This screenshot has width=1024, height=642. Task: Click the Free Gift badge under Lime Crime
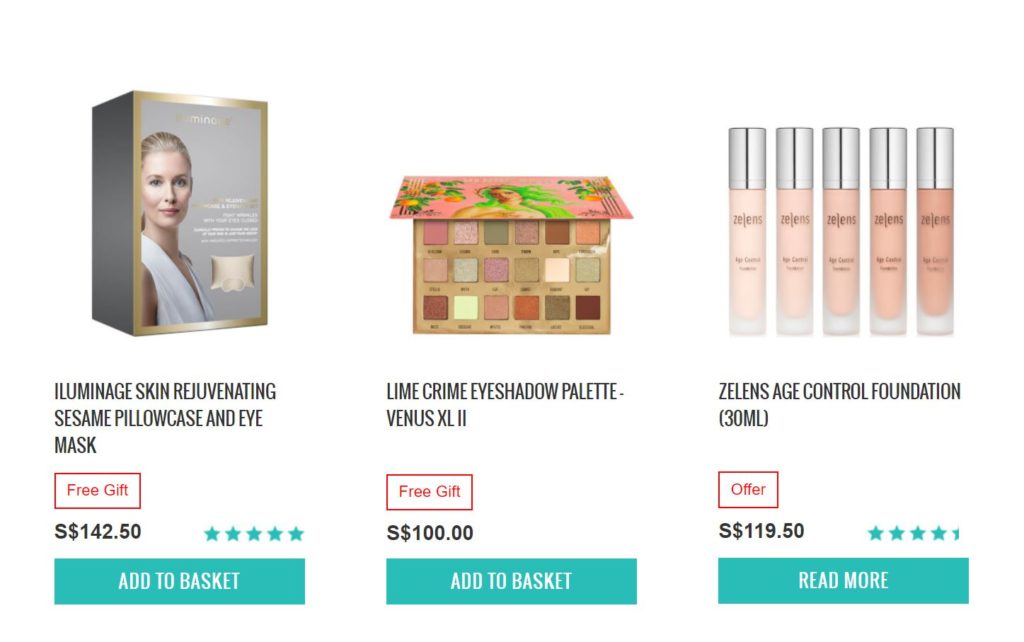[429, 492]
